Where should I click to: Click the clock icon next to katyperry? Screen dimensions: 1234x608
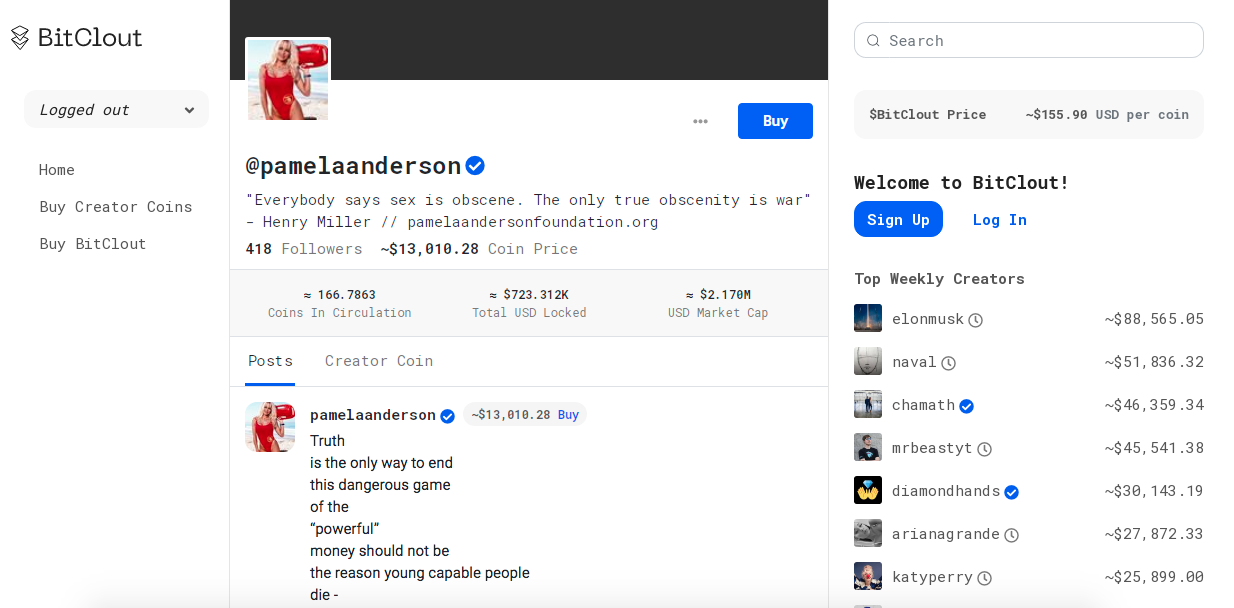coord(984,578)
